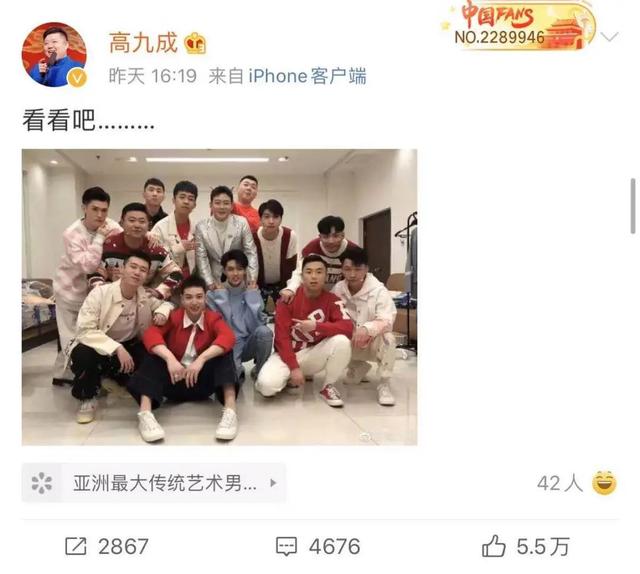Click the scrollbar at the right edge
This screenshot has width=640, height=574.
(633, 206)
